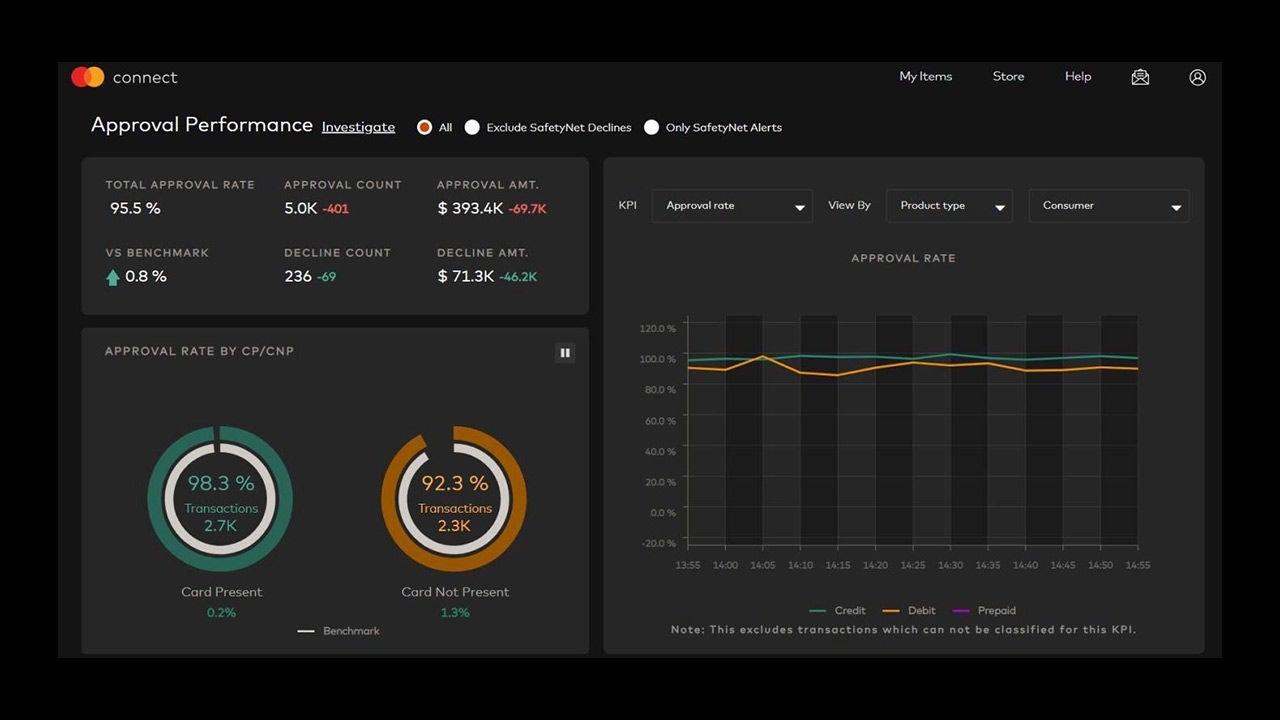
Task: Toggle the Credit legend line marker
Action: click(818, 611)
